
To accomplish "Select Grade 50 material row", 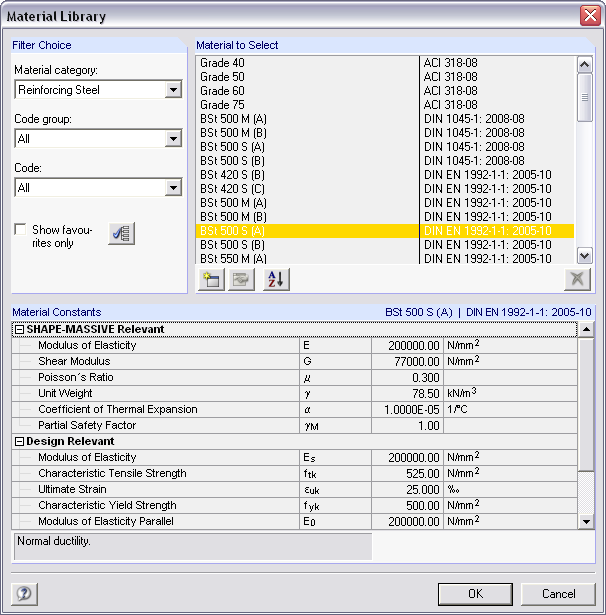I will (385, 77).
